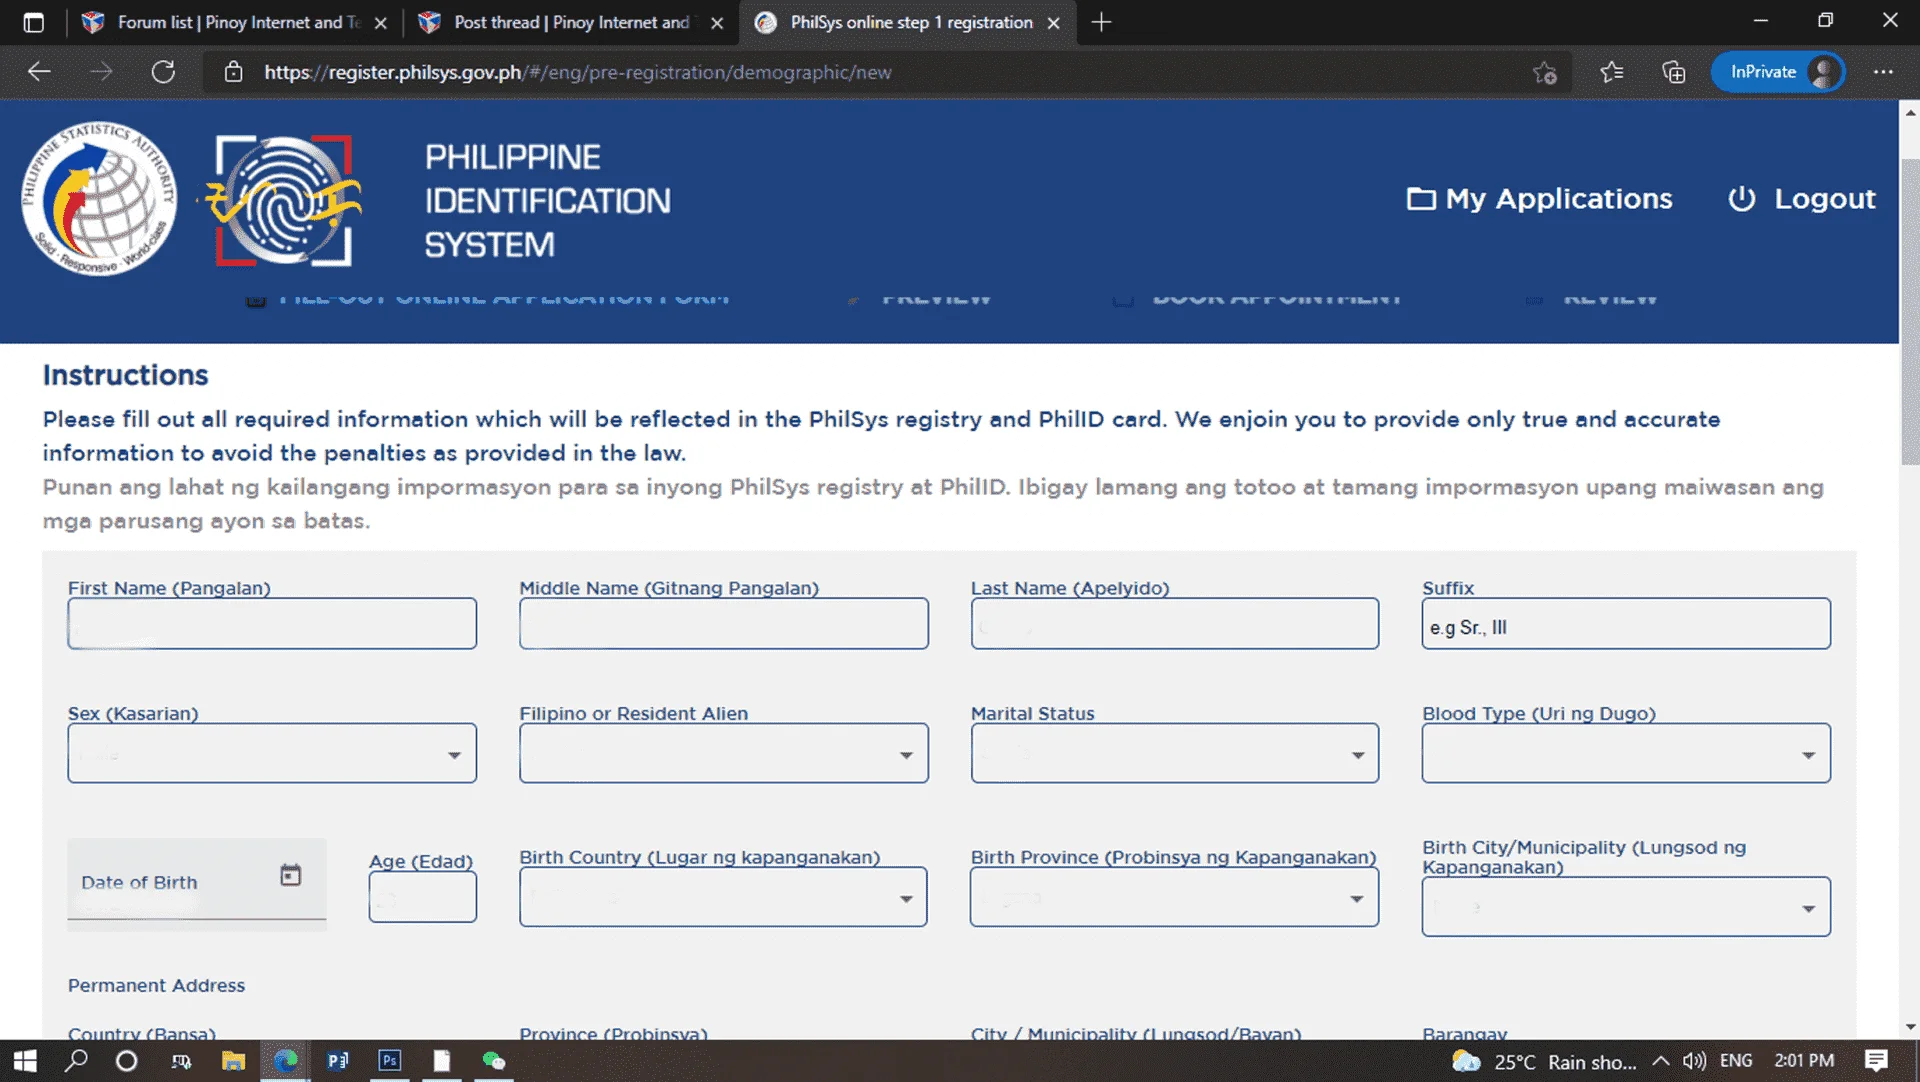Open the volume control icon
Image resolution: width=1920 pixels, height=1082 pixels.
1694,1061
